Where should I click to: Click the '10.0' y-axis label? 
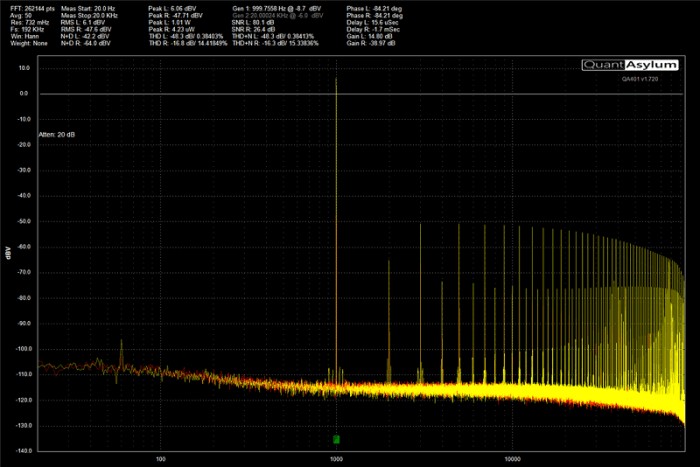(25, 68)
